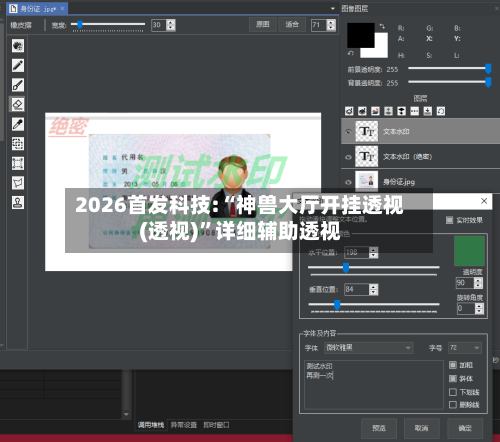The width and height of the screenshot is (500, 442).
Task: Select the Eraser tool
Action: (x=18, y=104)
